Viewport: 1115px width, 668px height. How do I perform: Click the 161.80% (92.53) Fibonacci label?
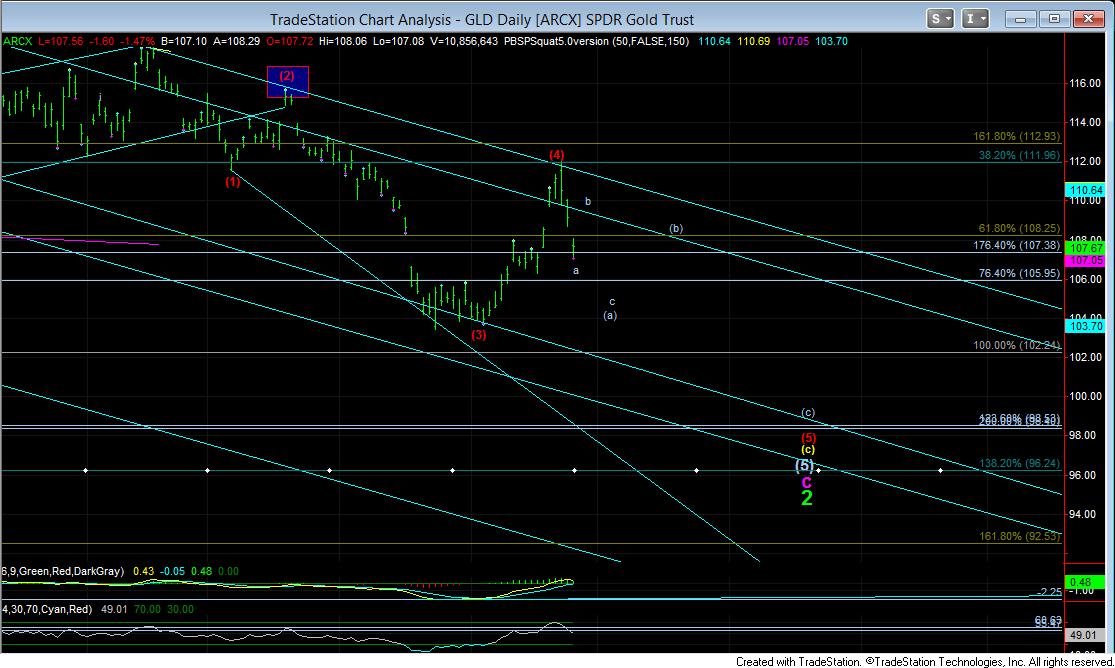(1019, 536)
